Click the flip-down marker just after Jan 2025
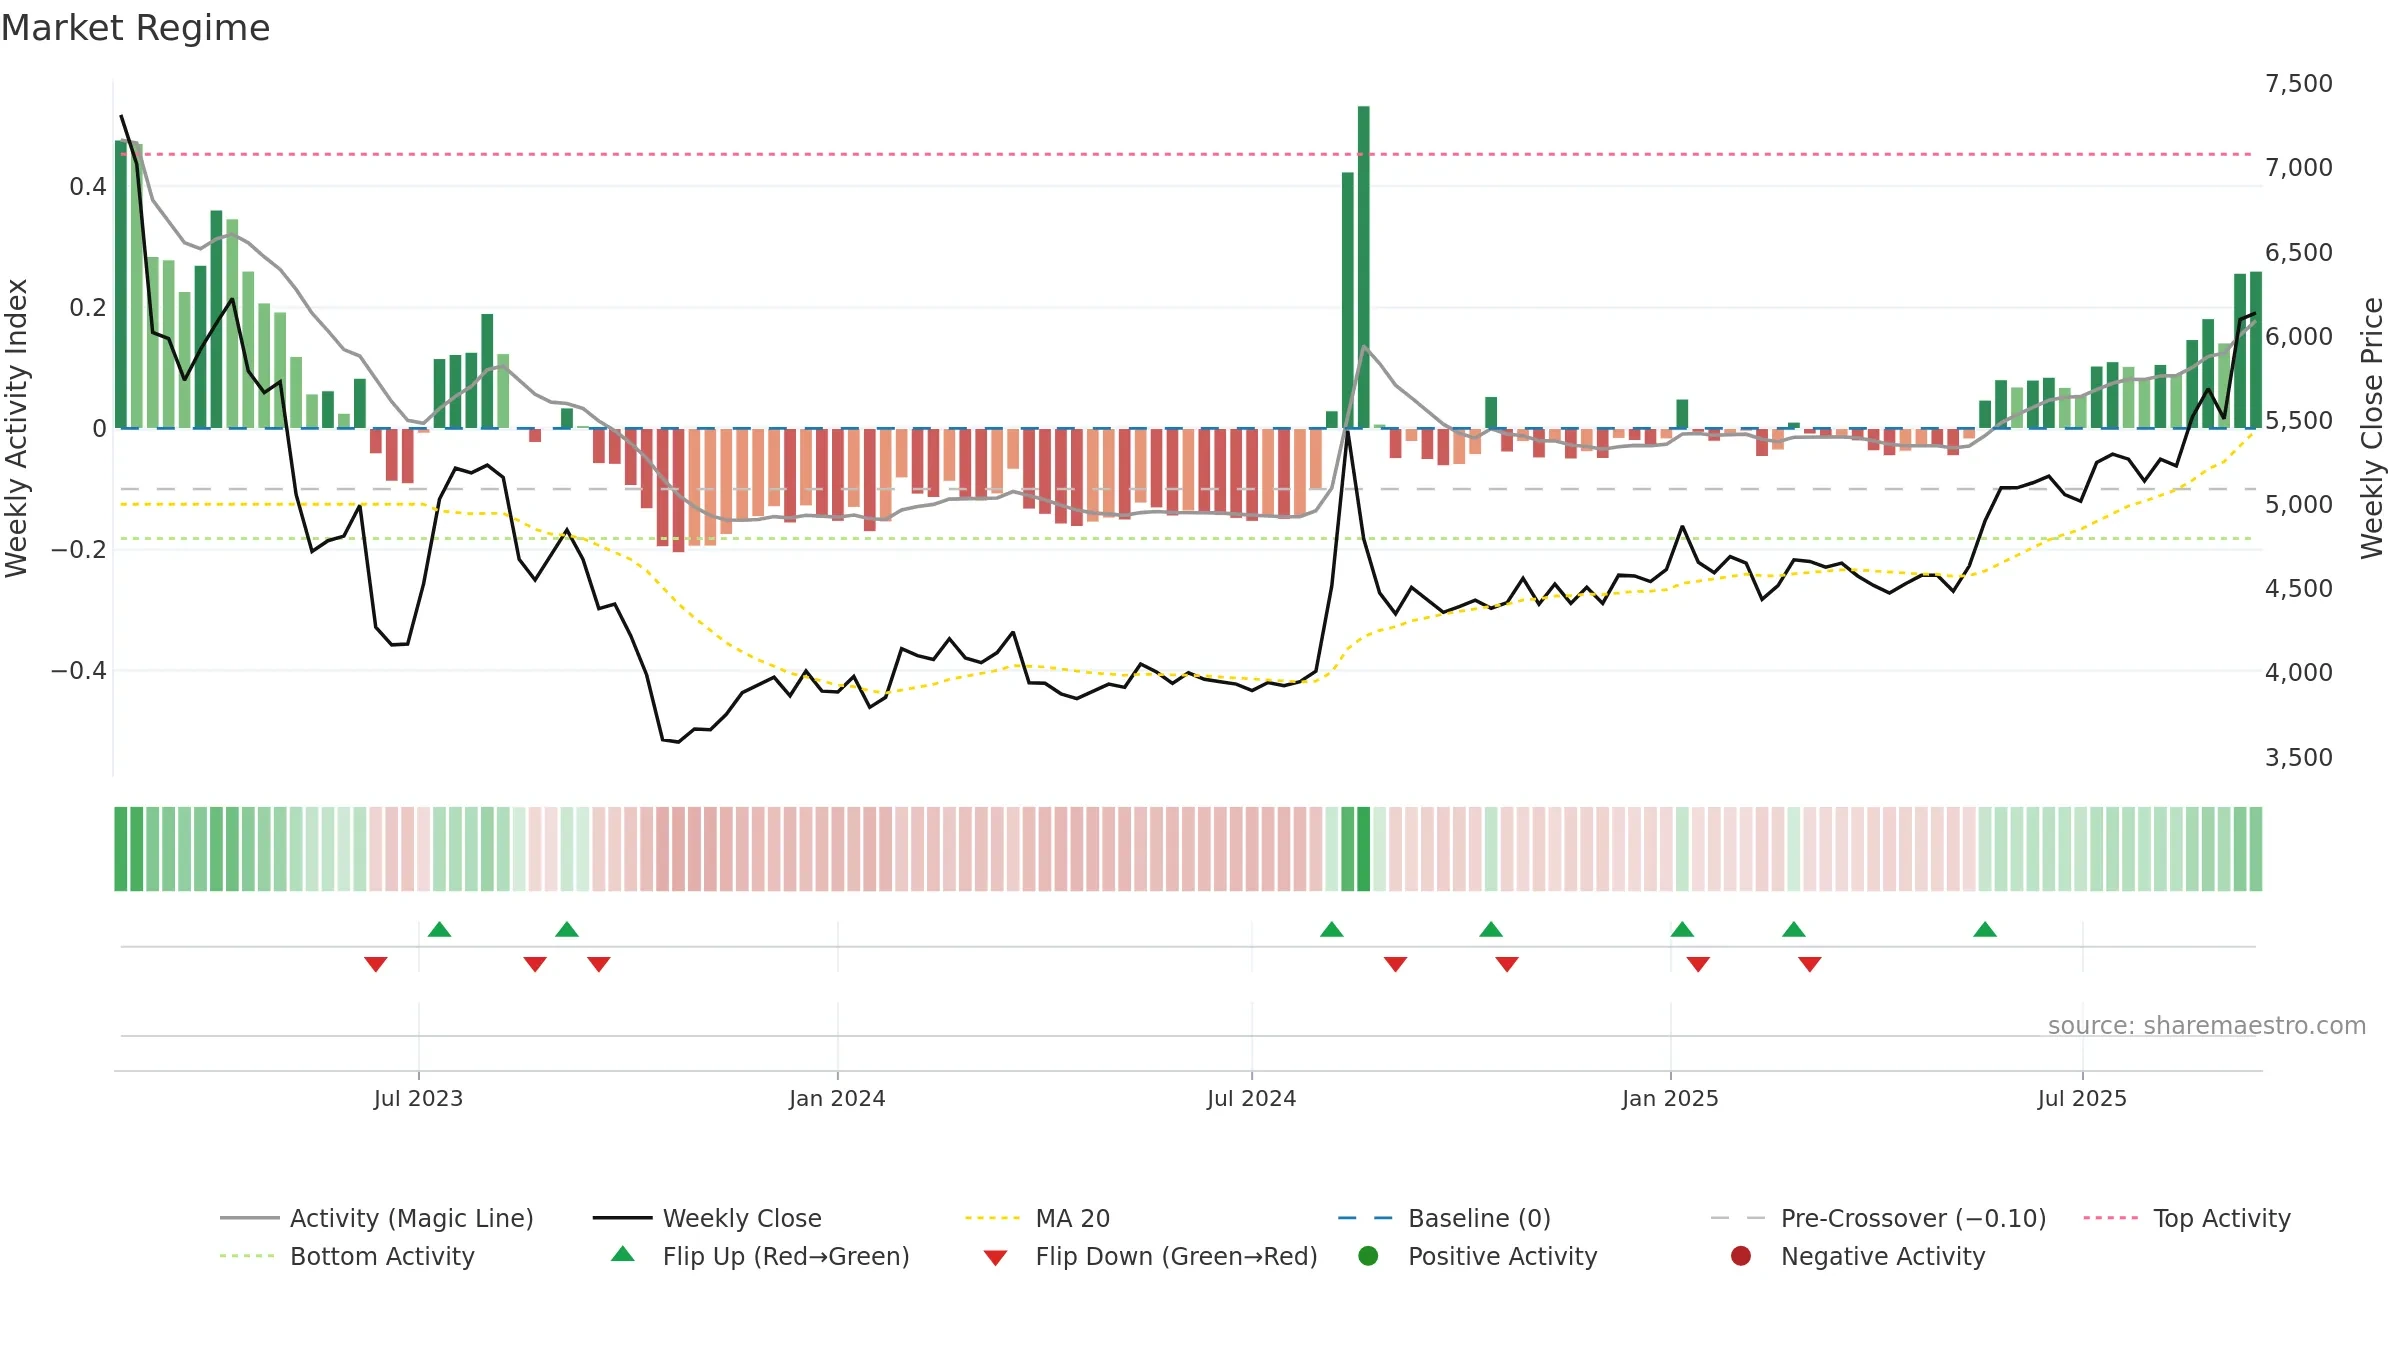Image resolution: width=2400 pixels, height=1350 pixels. tap(1698, 964)
